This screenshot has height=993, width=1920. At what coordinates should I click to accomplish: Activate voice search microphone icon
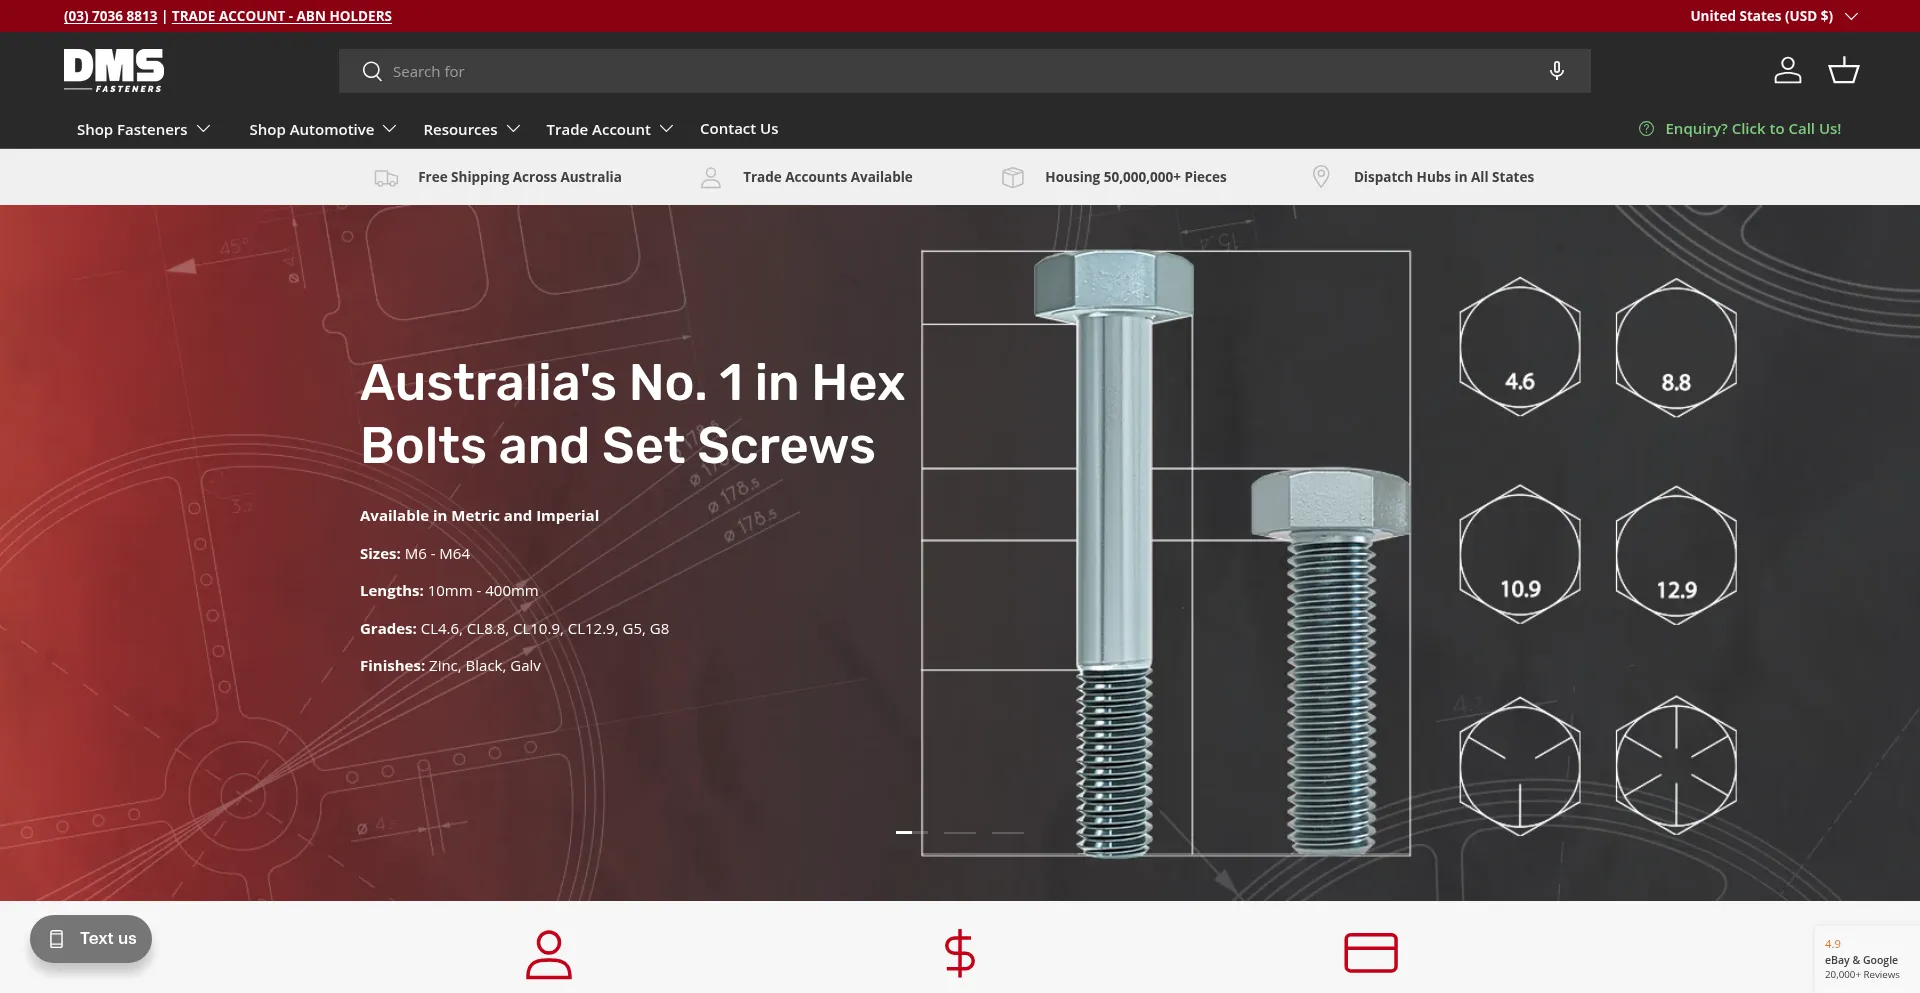[x=1556, y=71]
